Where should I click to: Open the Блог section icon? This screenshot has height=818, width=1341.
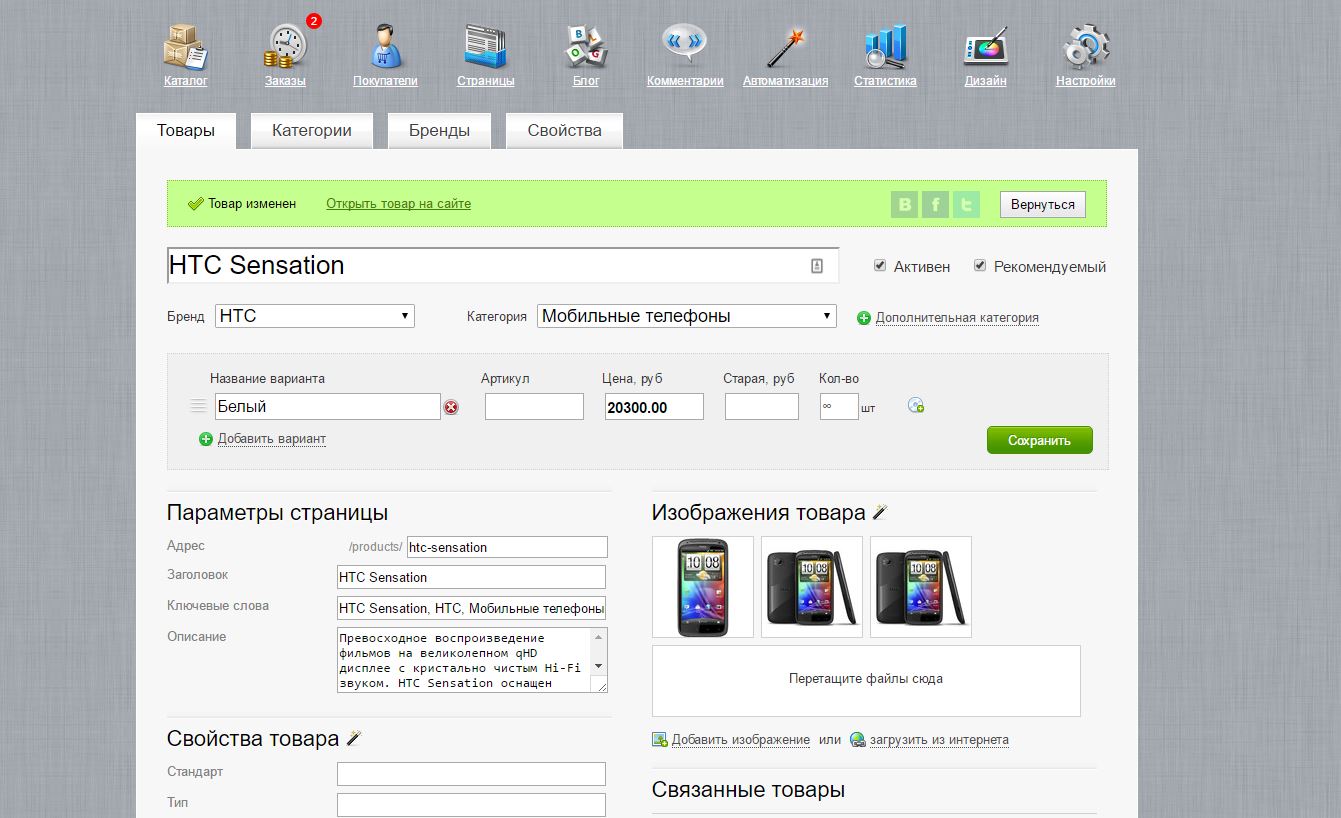(x=586, y=46)
